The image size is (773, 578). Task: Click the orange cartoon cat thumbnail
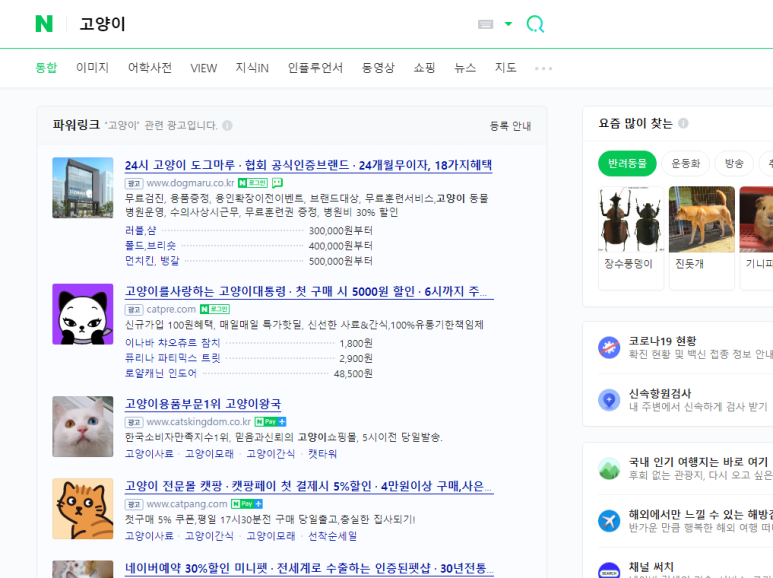(83, 508)
